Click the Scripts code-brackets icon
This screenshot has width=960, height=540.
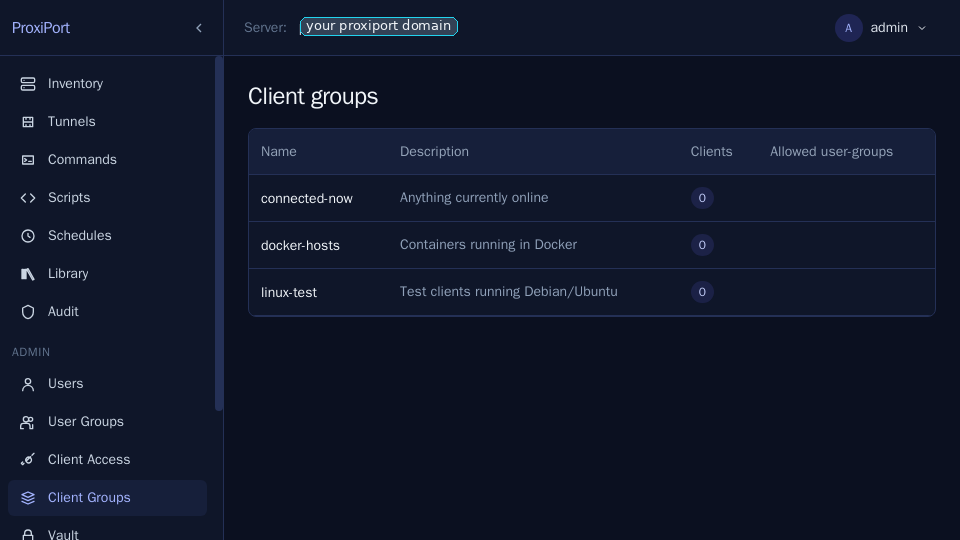pos(28,198)
